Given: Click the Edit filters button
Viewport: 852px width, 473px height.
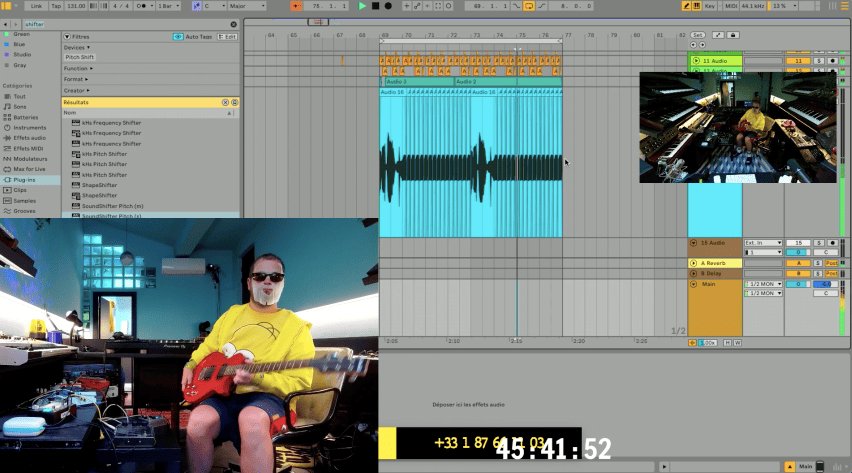Looking at the screenshot, I should 228,36.
